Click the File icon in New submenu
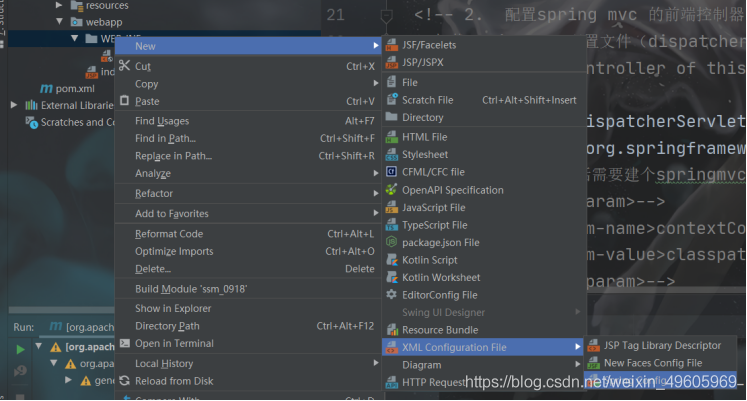Screen dimensions: 747x401 click(392, 82)
